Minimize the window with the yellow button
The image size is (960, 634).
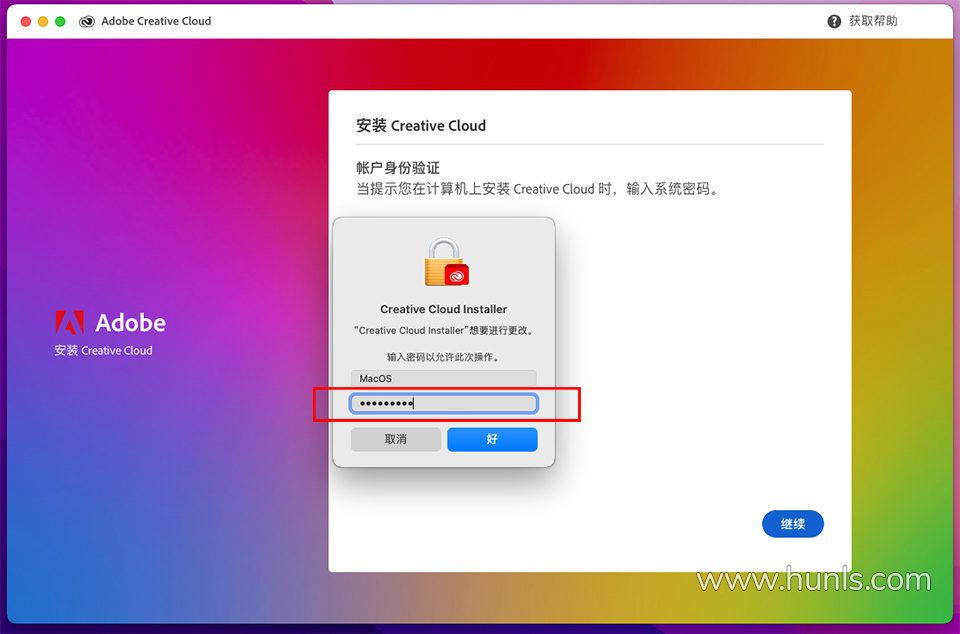[43, 21]
